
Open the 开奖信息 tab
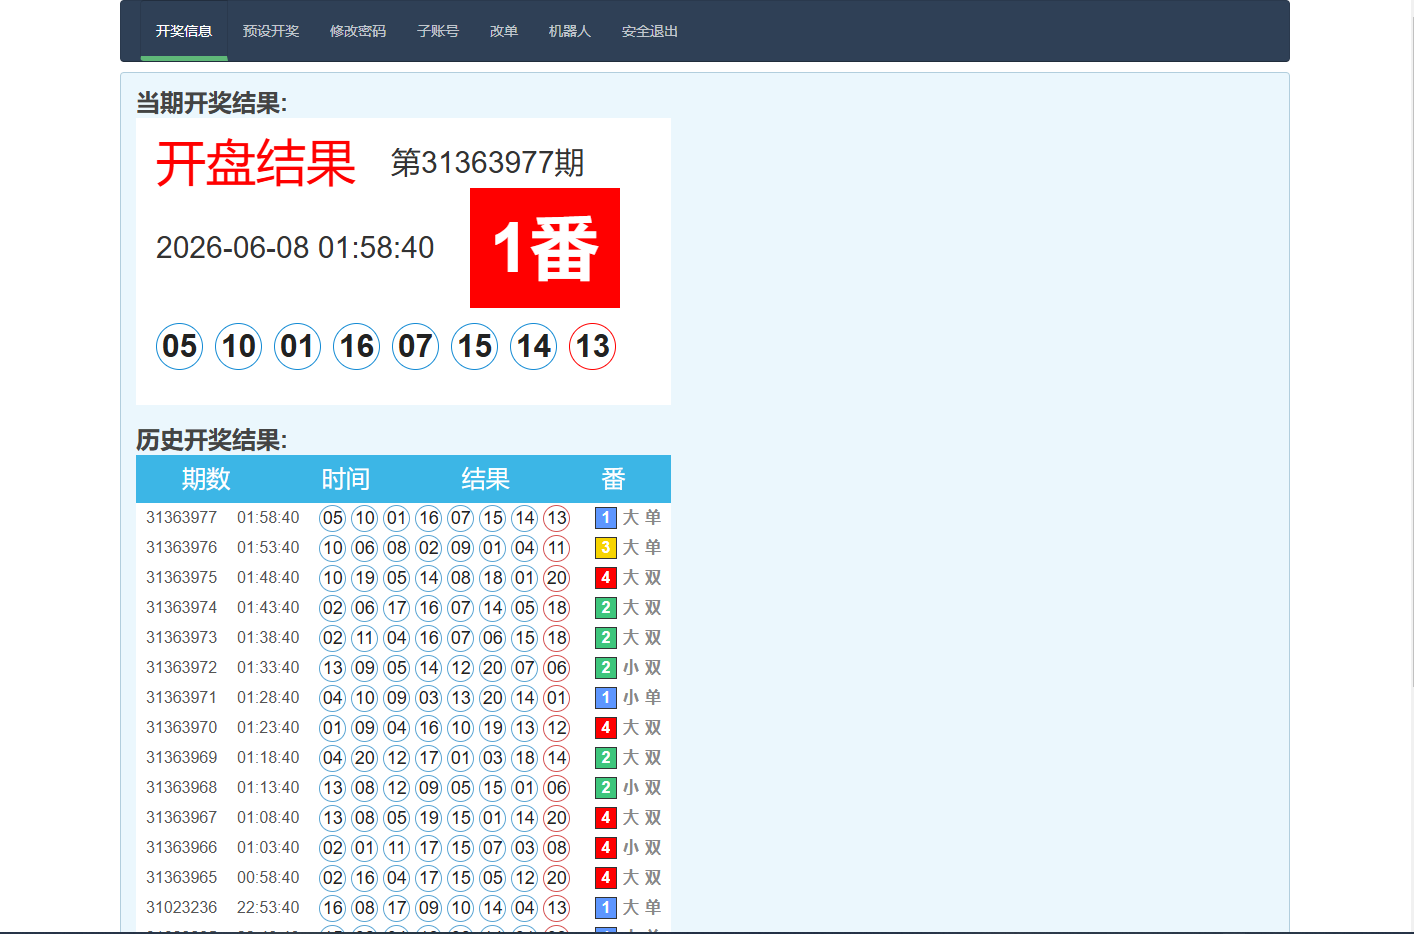coord(184,31)
